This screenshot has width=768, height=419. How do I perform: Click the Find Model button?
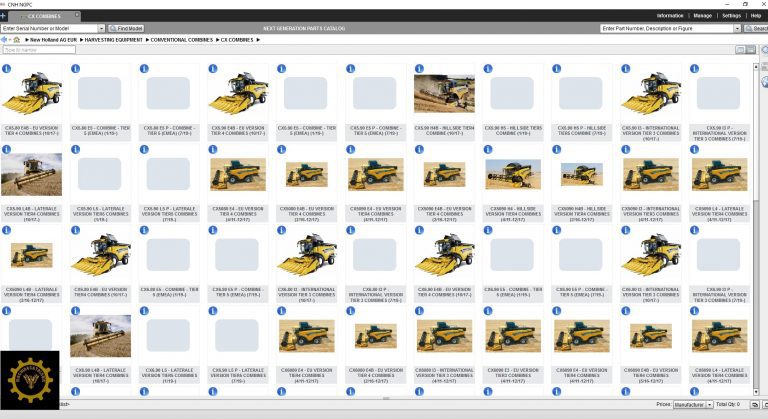126,28
